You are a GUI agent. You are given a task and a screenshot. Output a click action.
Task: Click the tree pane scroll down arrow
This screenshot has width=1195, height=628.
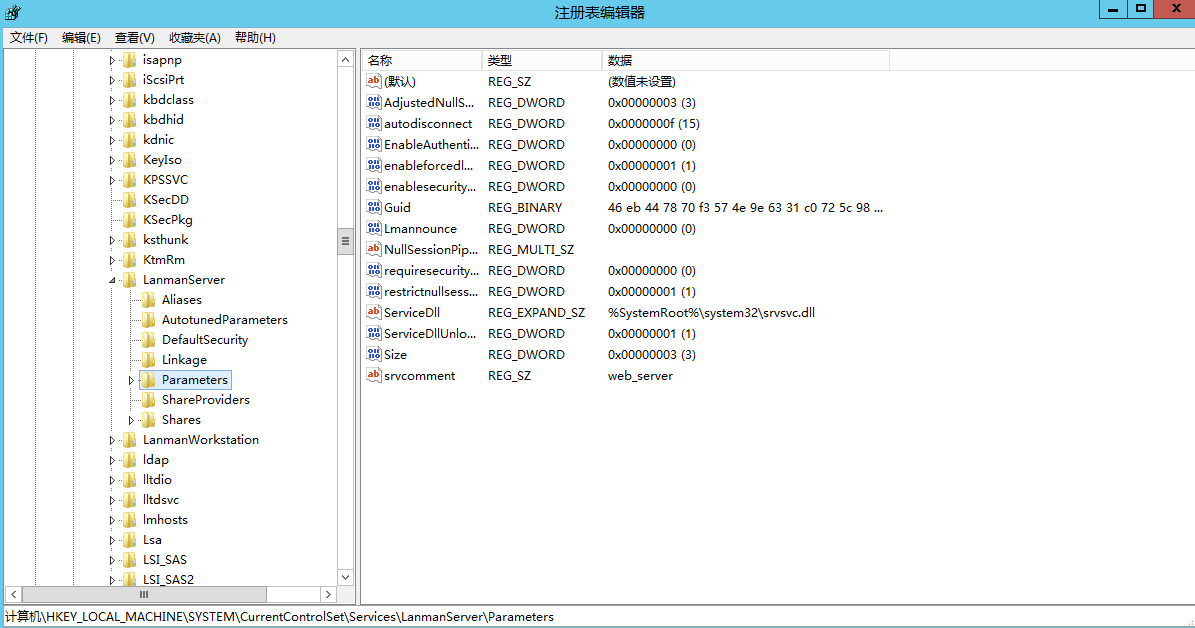tap(345, 577)
